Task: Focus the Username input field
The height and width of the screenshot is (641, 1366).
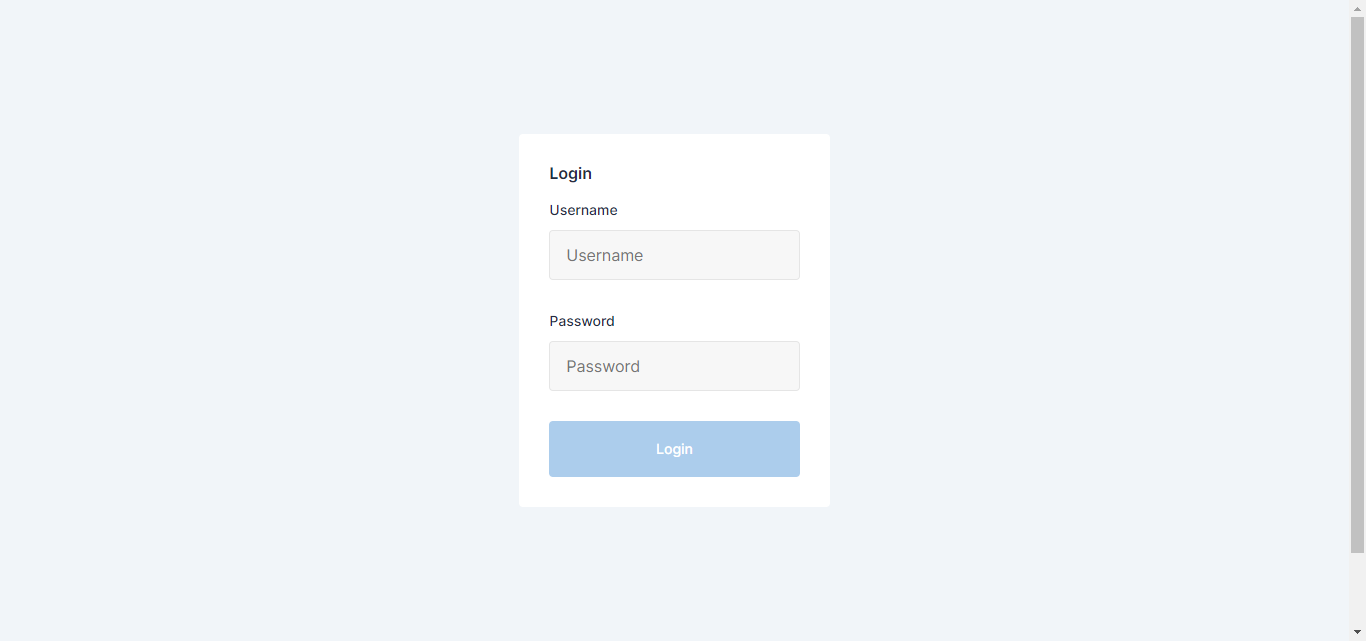Action: coord(674,255)
